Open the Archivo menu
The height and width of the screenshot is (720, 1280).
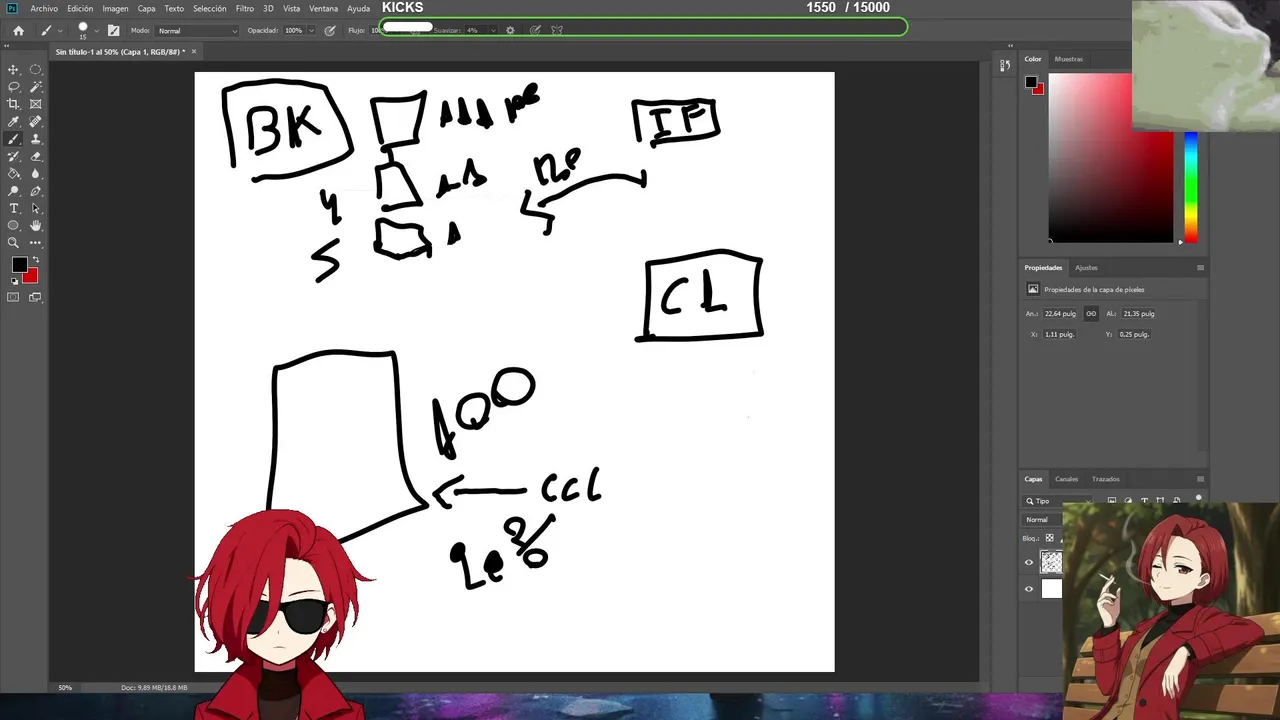point(44,8)
